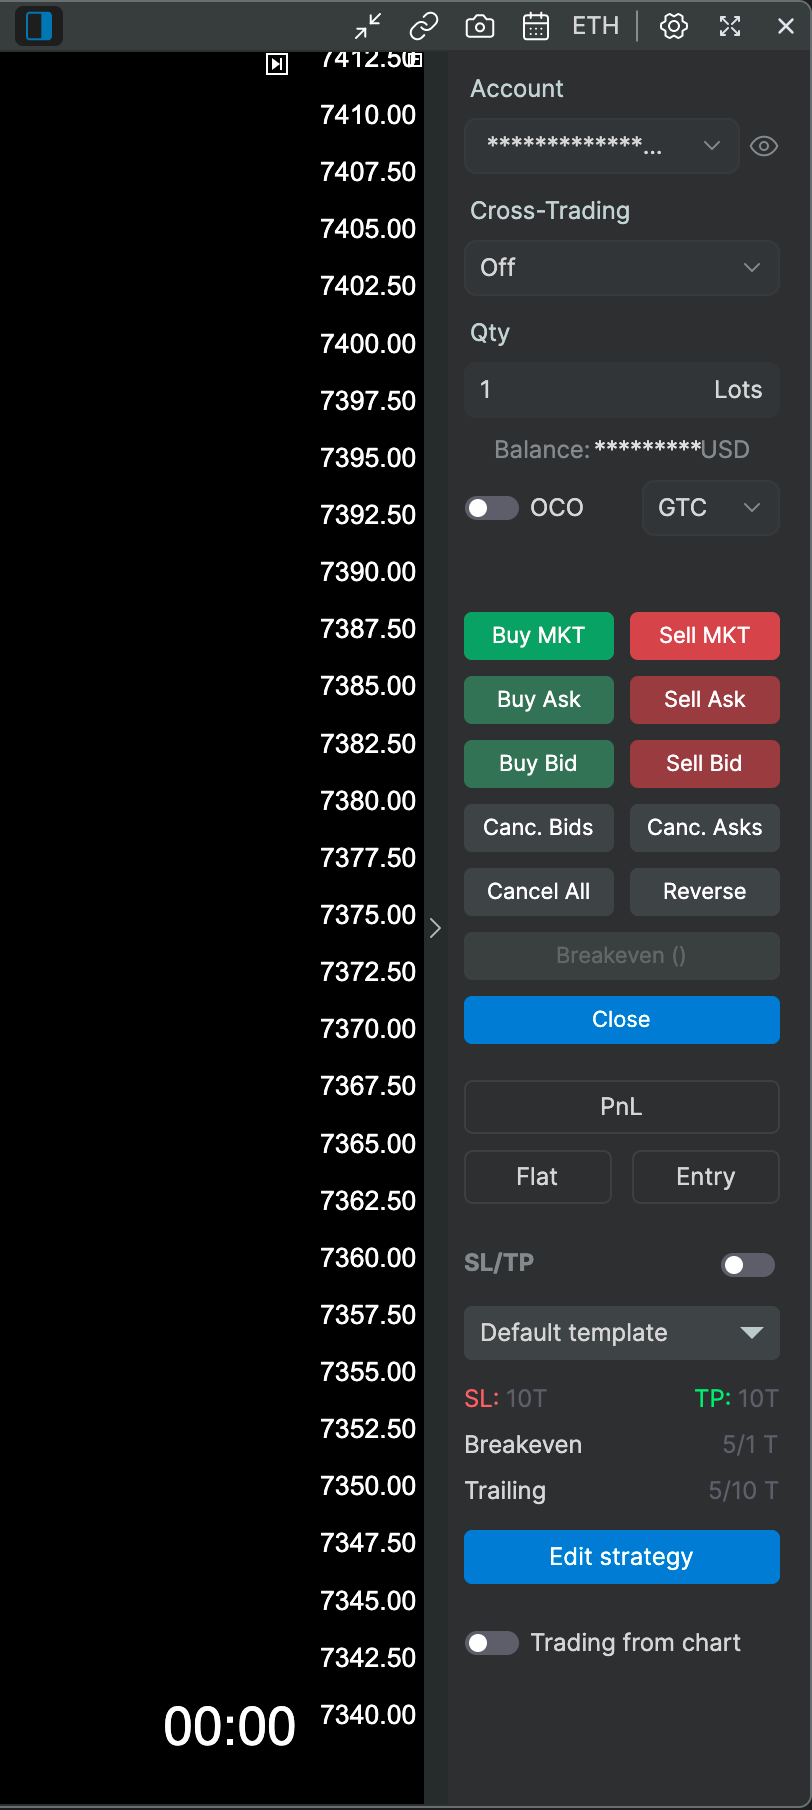Expand the Cross-Trading Off dropdown
This screenshot has height=1810, width=812.
(622, 268)
